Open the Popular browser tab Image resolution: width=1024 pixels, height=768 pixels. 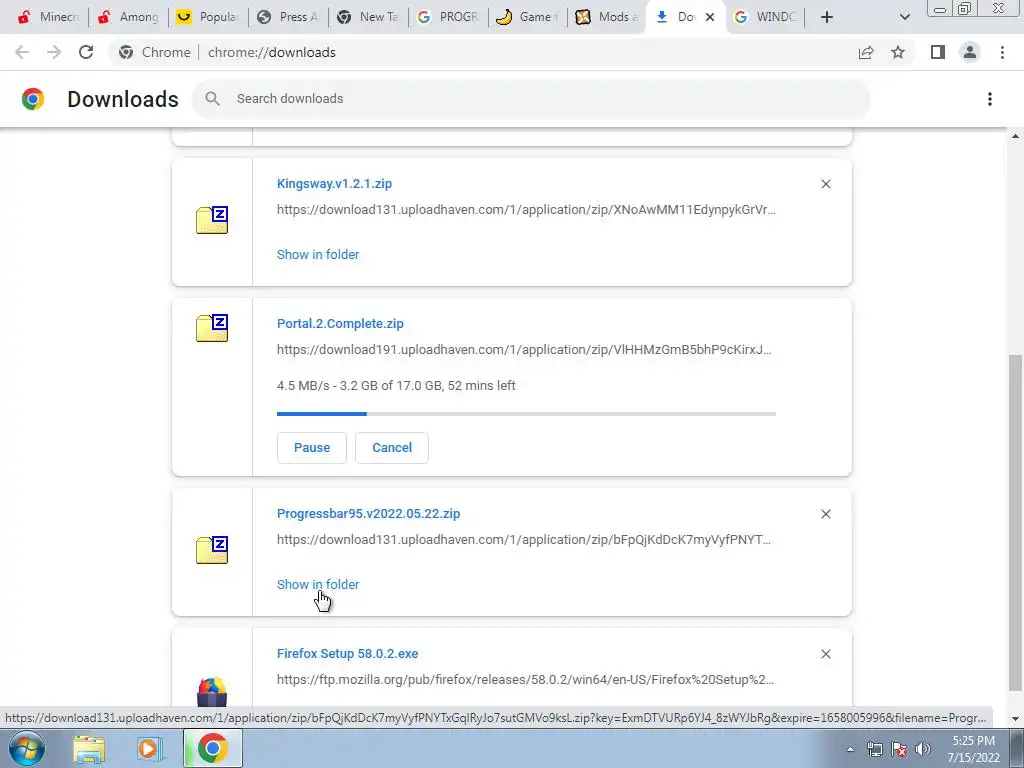click(208, 17)
